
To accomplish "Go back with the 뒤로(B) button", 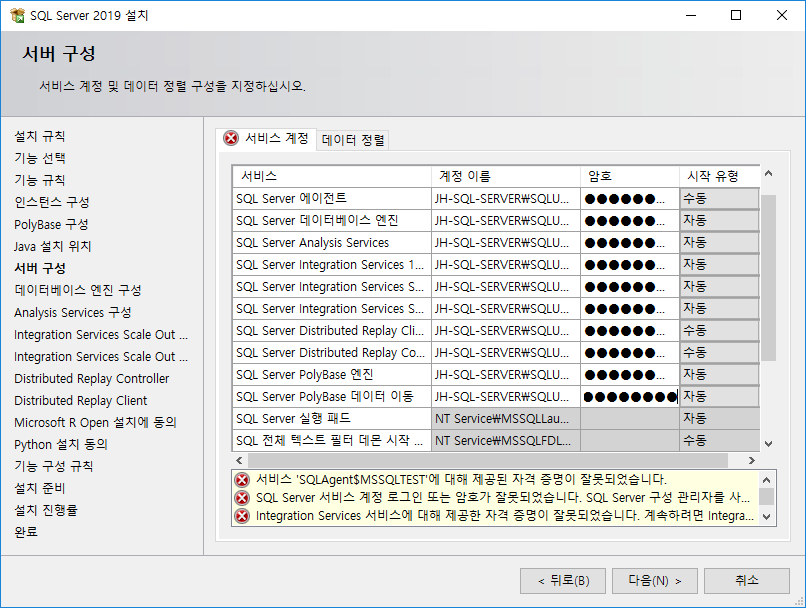I will (x=563, y=581).
